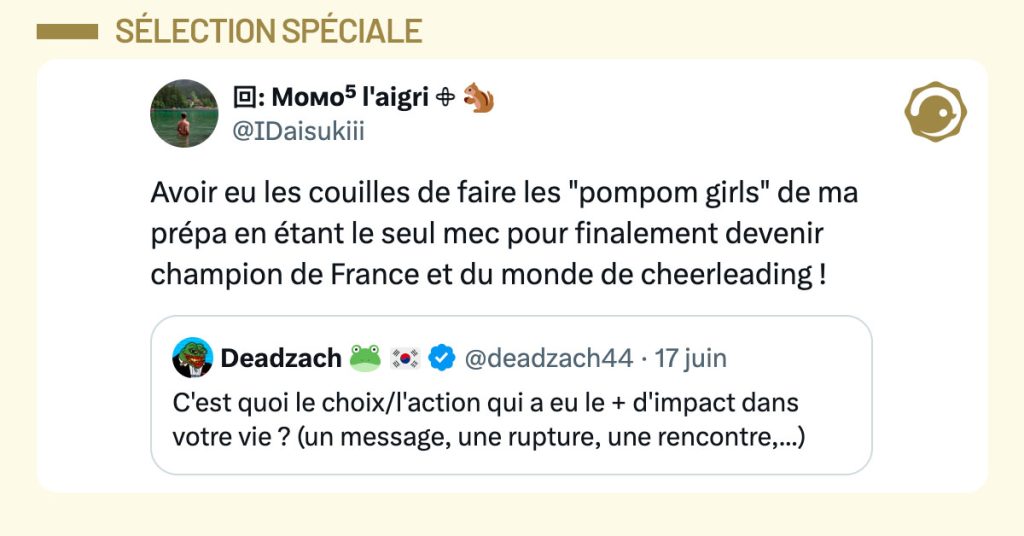This screenshot has height=536, width=1024.
Task: Click the gold badge logo icon
Action: (x=934, y=111)
